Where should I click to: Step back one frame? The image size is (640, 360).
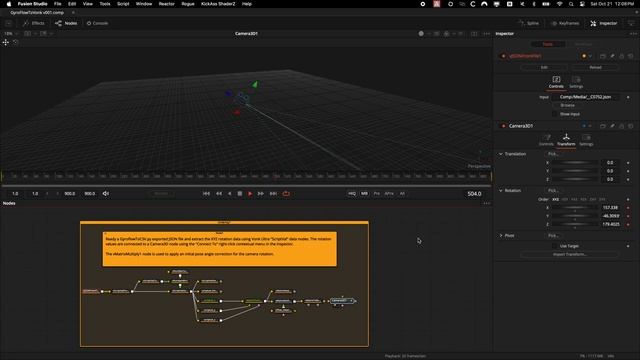tap(219, 193)
